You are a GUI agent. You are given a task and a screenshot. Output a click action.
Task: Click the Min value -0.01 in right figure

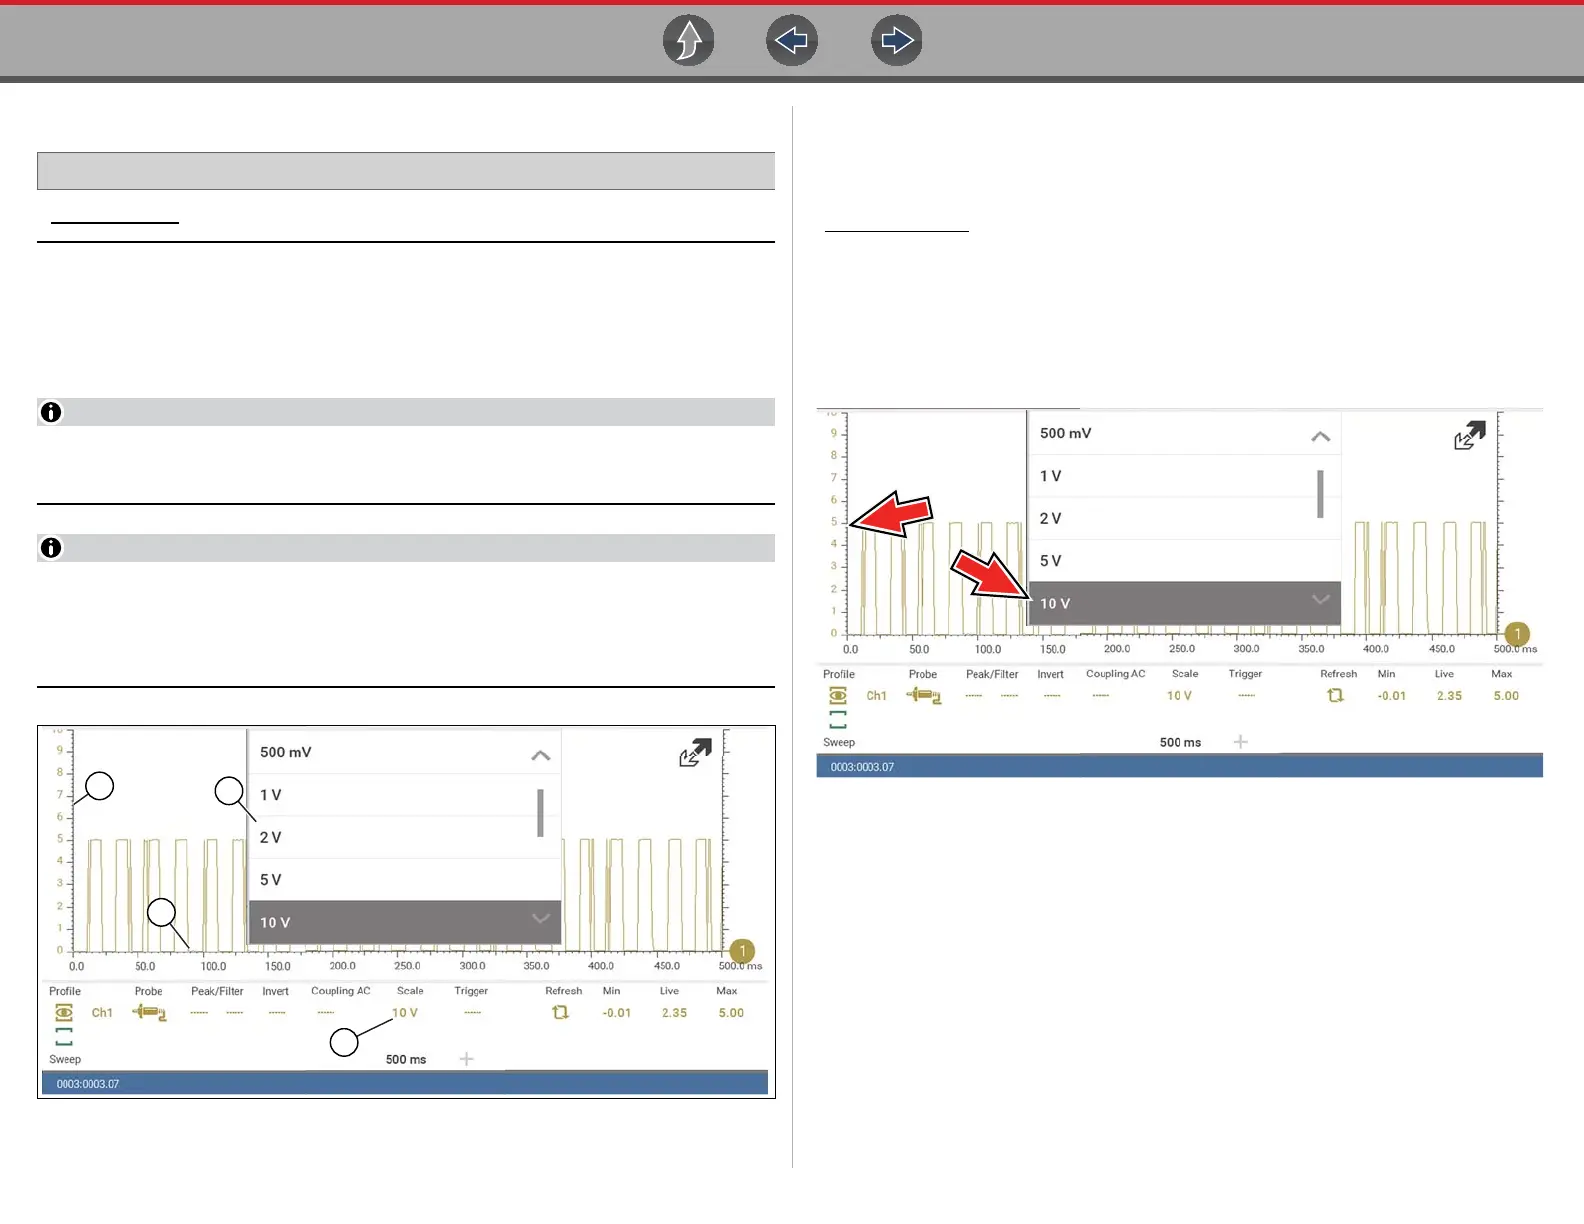(x=1392, y=696)
